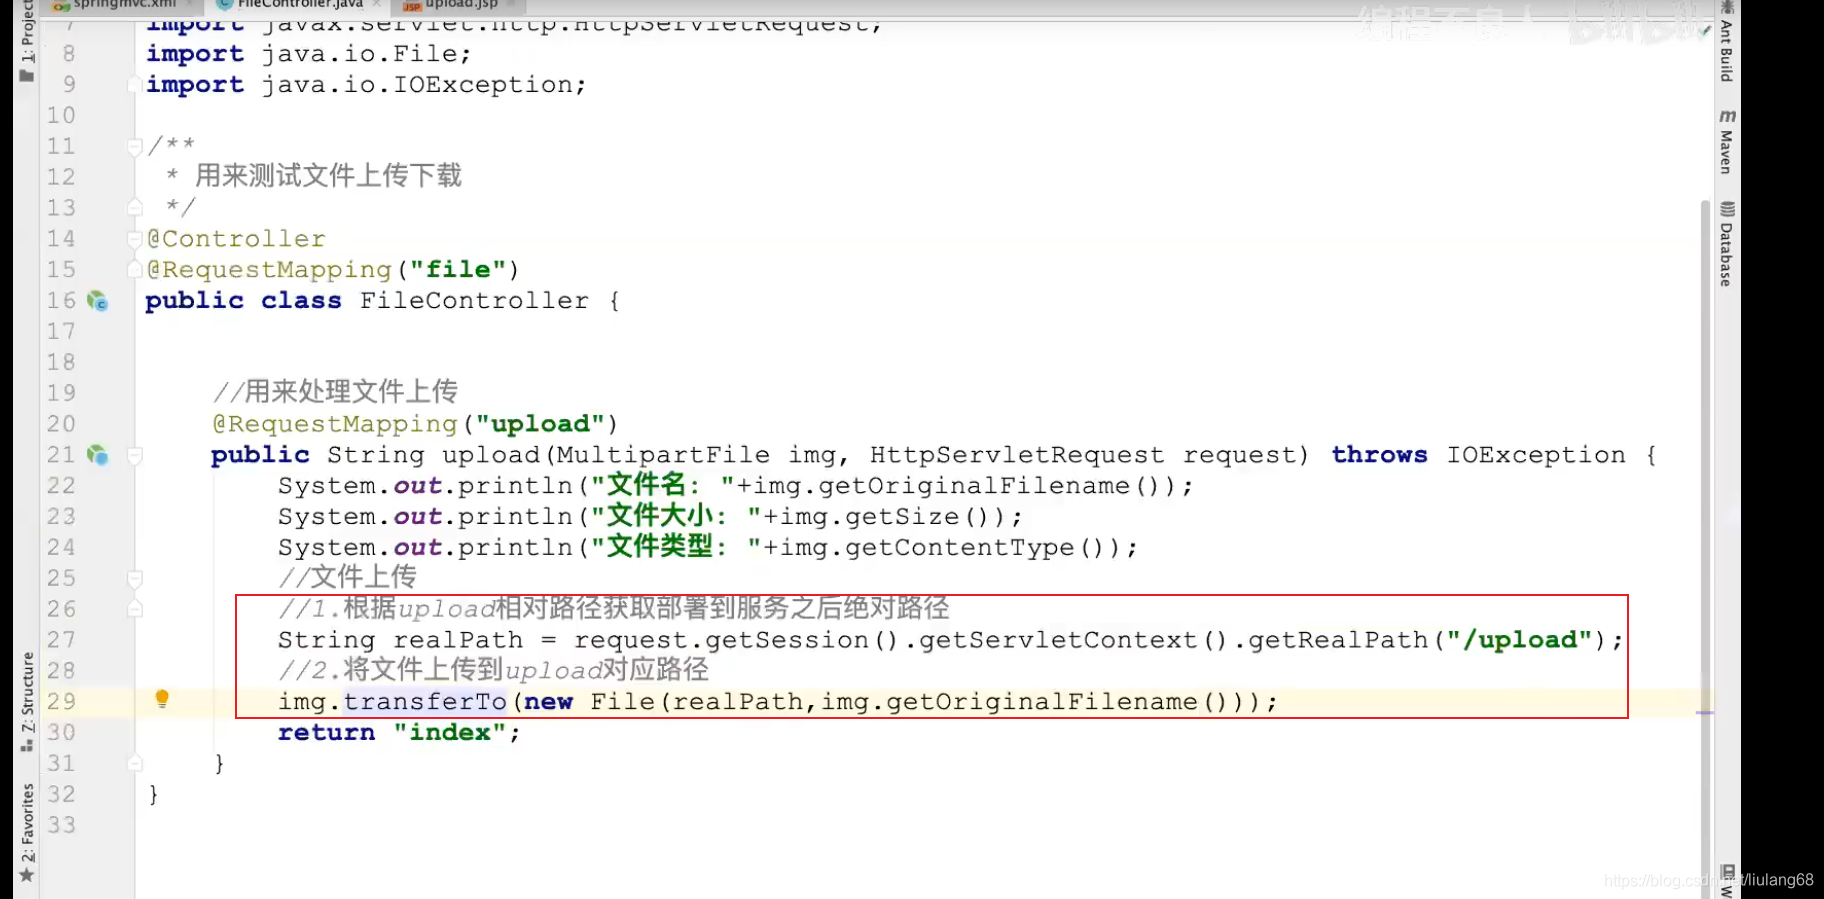Click the import java.io.File statement
This screenshot has height=899, width=1824.
(308, 54)
